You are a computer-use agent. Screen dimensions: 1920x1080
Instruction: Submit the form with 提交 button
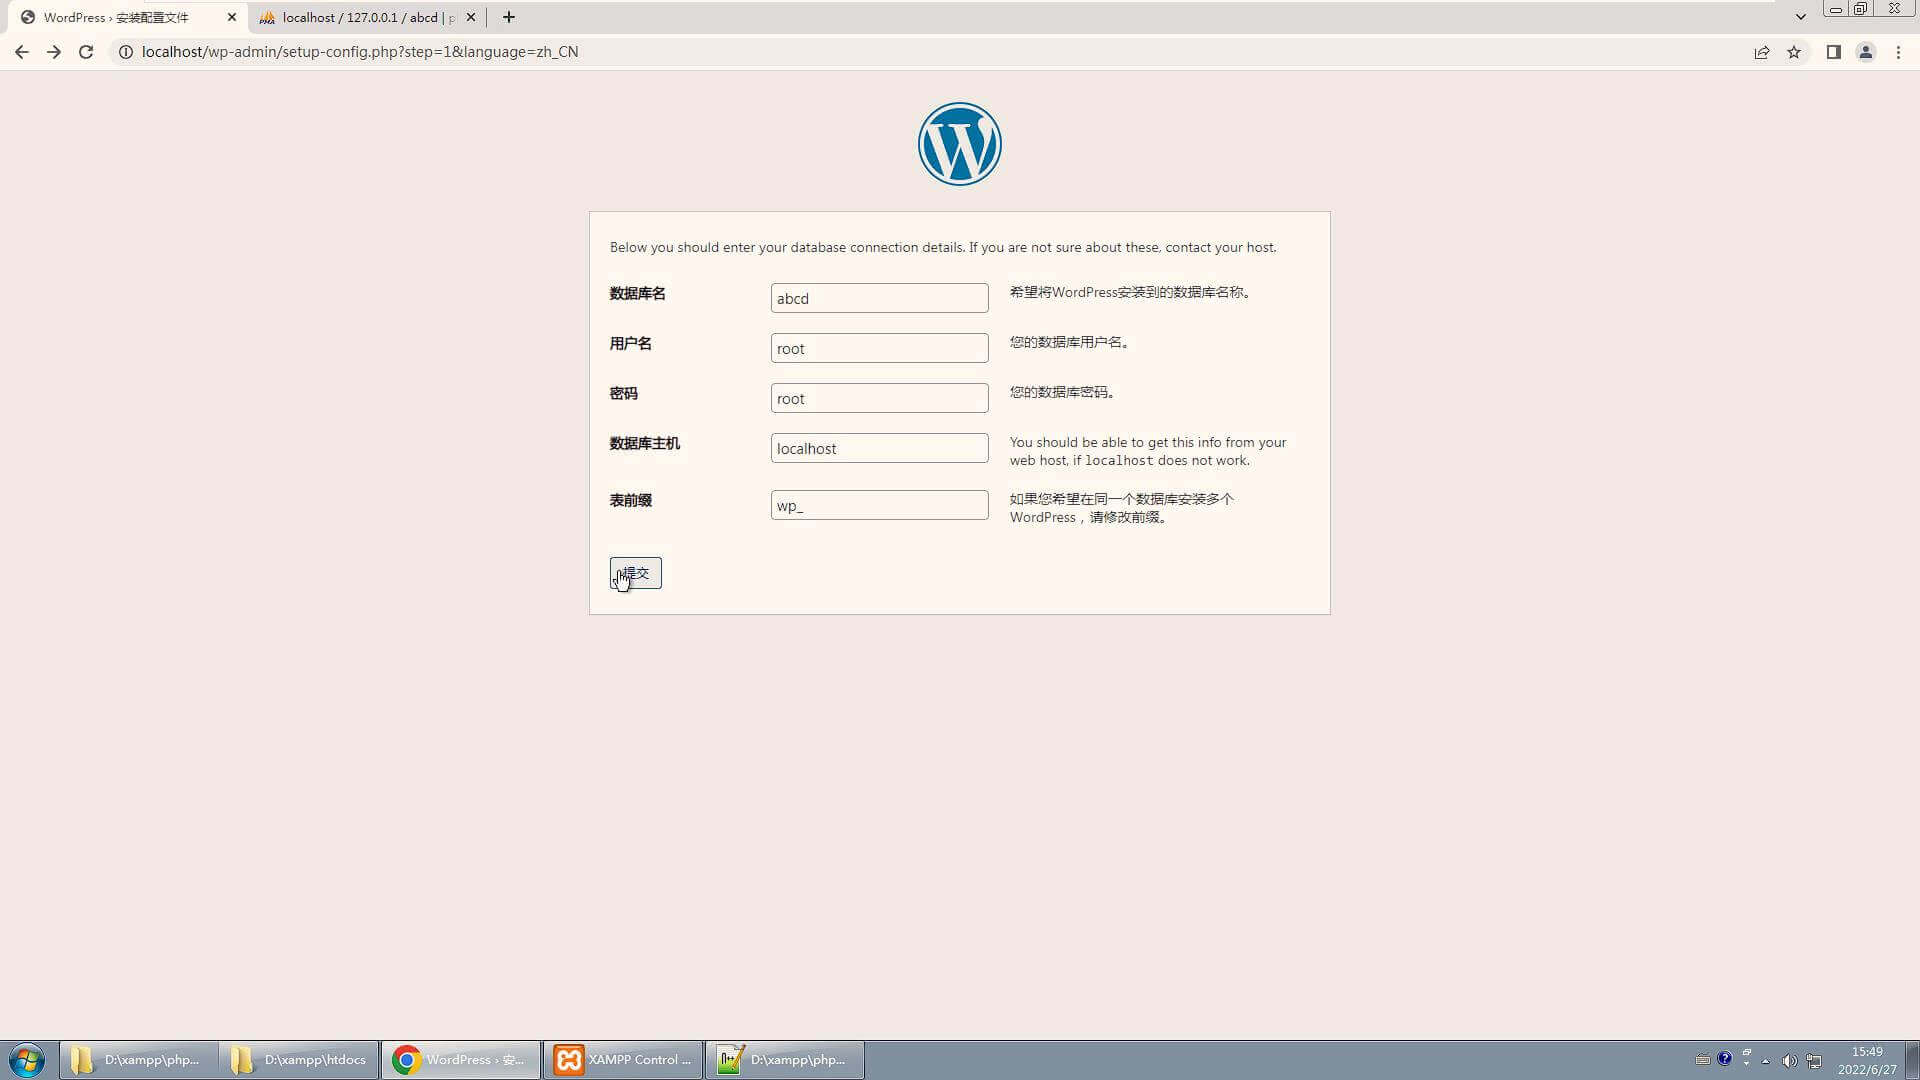point(635,573)
